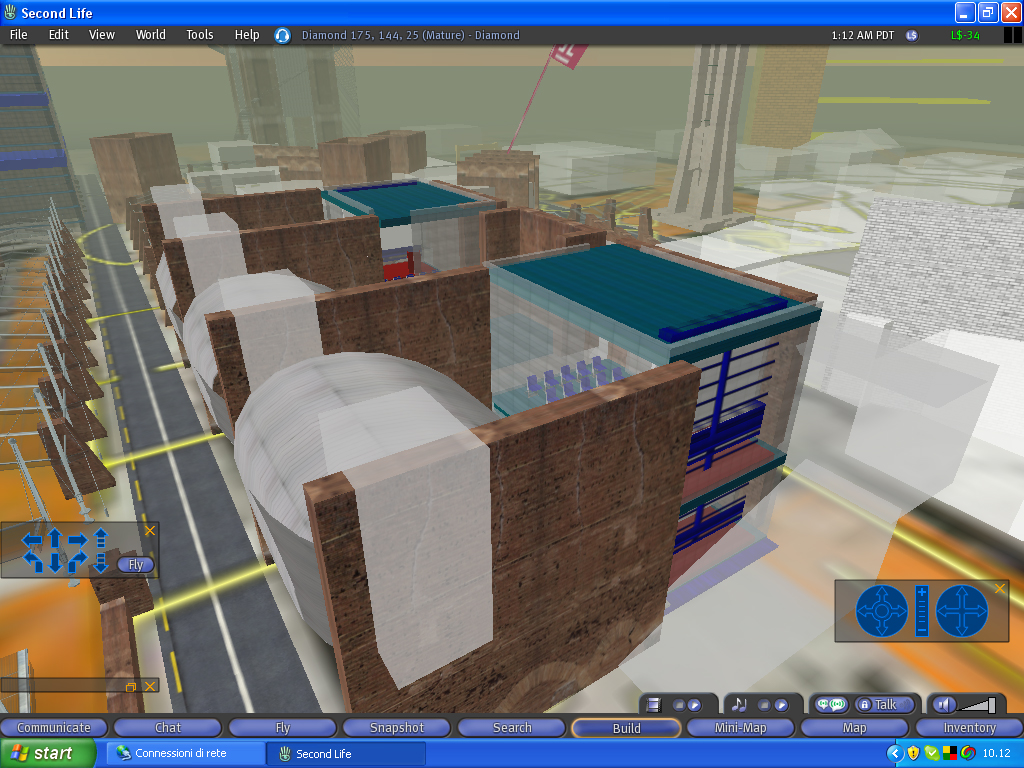
Task: Open the Tools menu
Action: point(200,35)
